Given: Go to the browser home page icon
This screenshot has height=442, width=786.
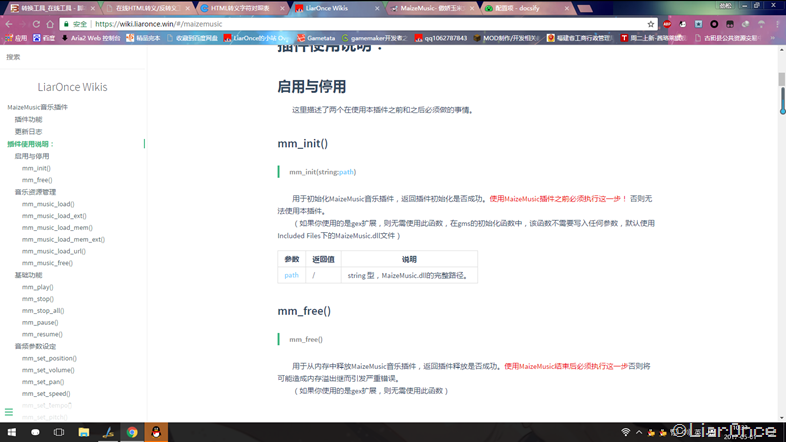Looking at the screenshot, I should tap(50, 24).
